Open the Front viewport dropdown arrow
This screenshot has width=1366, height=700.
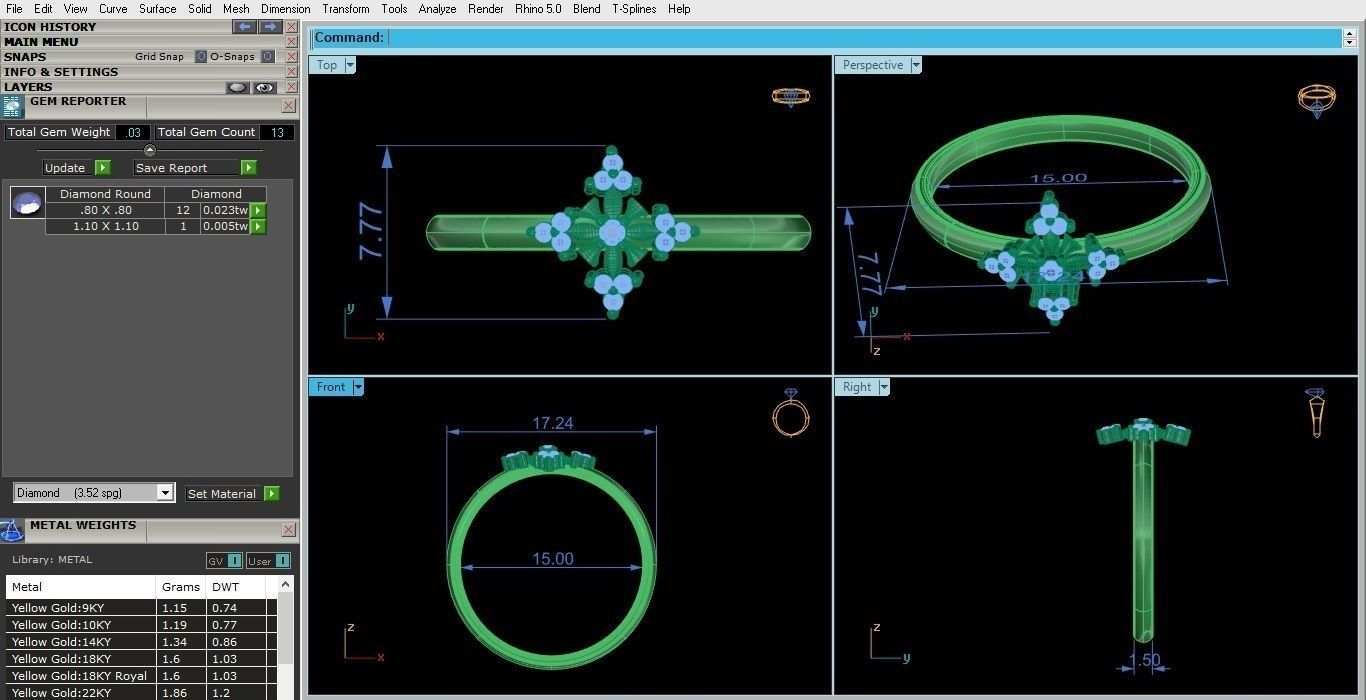click(x=358, y=387)
